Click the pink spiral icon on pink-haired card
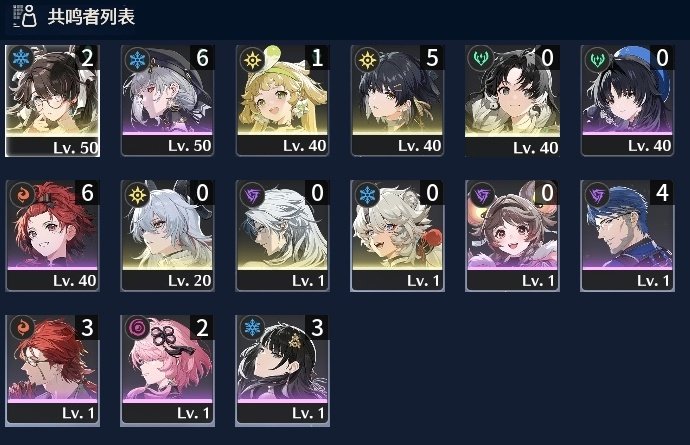The image size is (690, 445). 137,328
